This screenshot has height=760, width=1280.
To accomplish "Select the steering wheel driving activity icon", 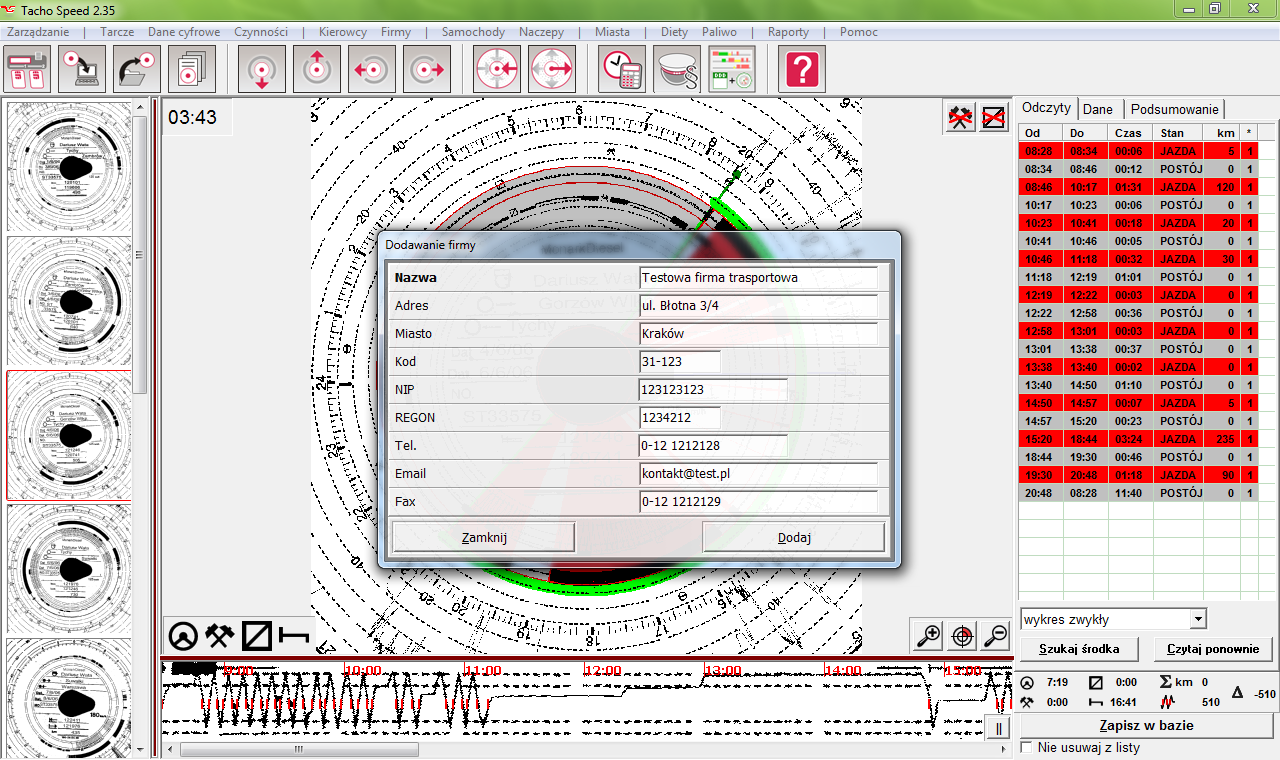I will 182,635.
